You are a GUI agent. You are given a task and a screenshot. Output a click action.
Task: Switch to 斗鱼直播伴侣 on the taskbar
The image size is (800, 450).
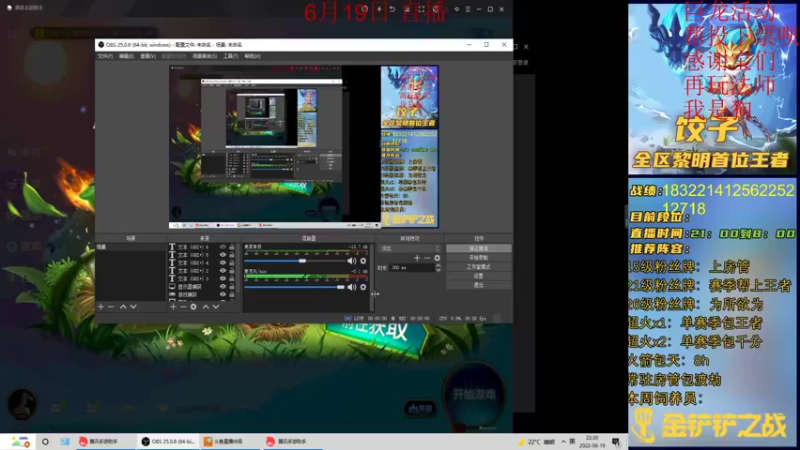(x=230, y=441)
